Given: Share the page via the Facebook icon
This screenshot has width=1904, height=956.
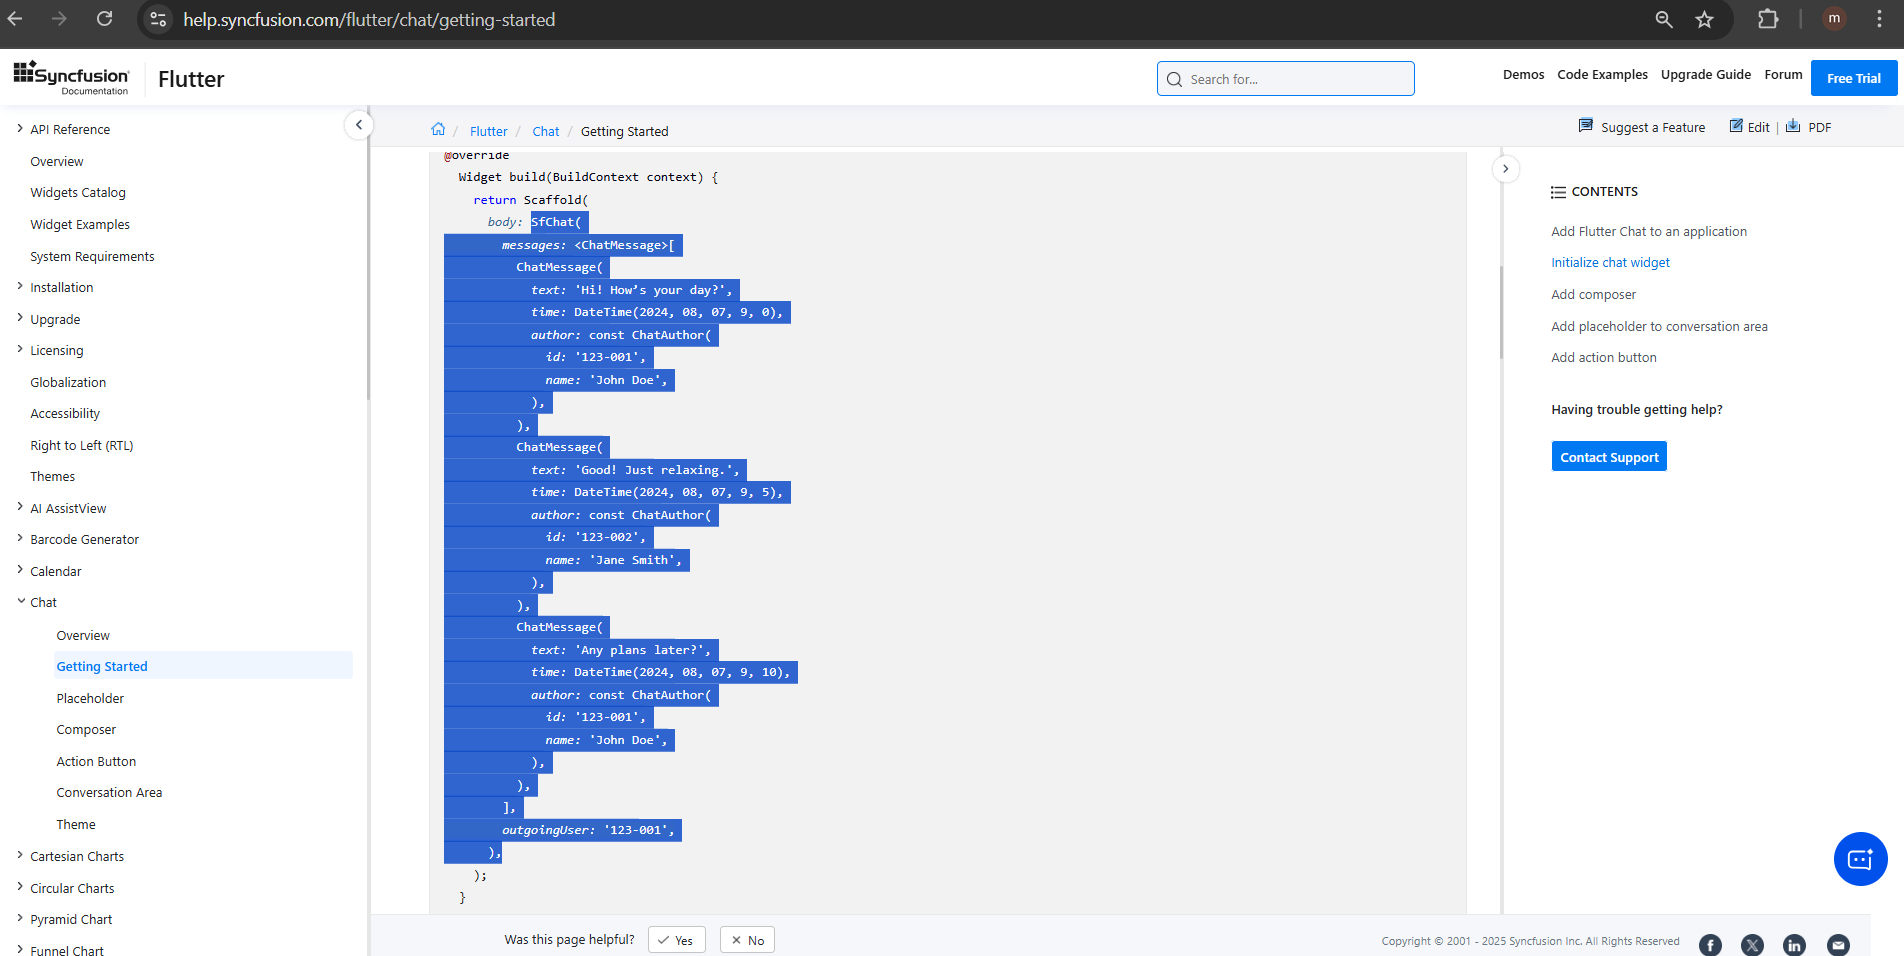Looking at the screenshot, I should point(1710,945).
